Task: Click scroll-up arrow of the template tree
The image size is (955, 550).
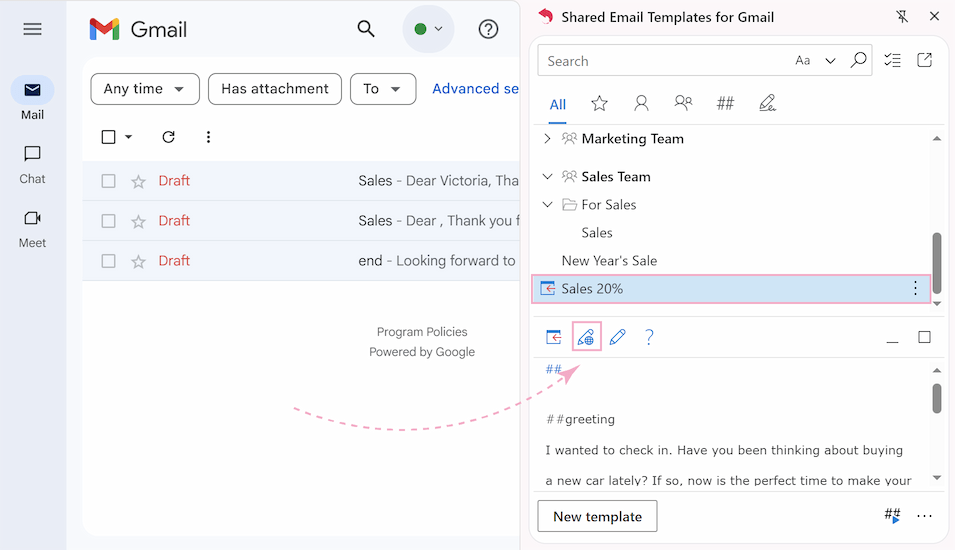Action: 937,139
